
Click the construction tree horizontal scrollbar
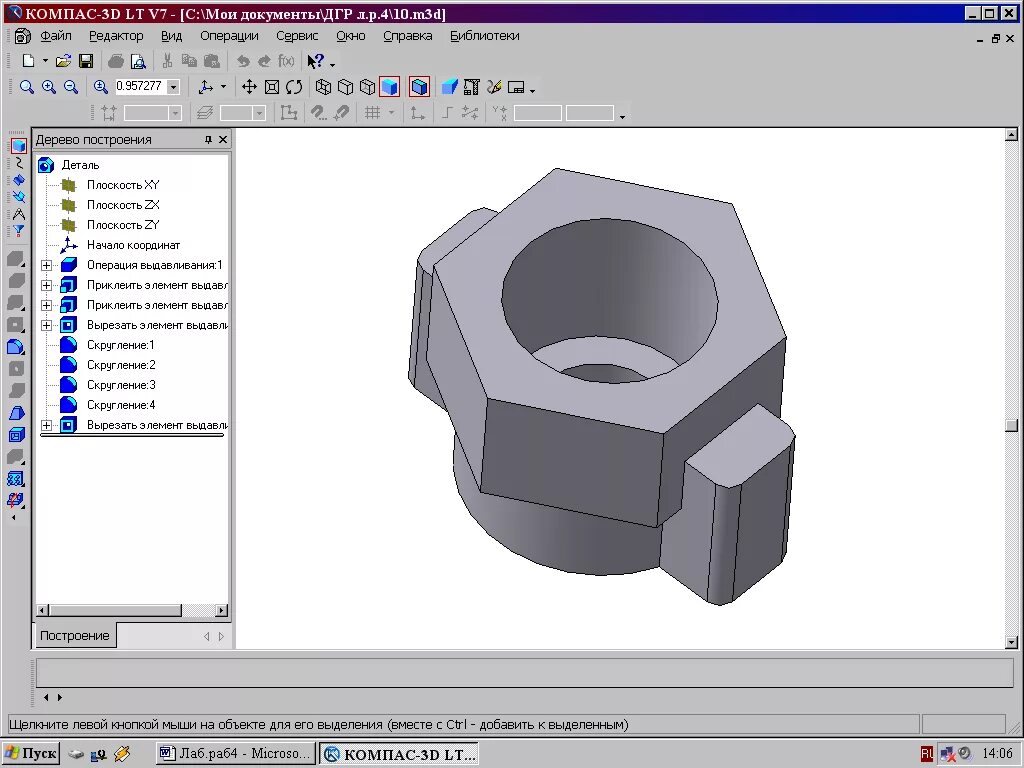point(132,610)
